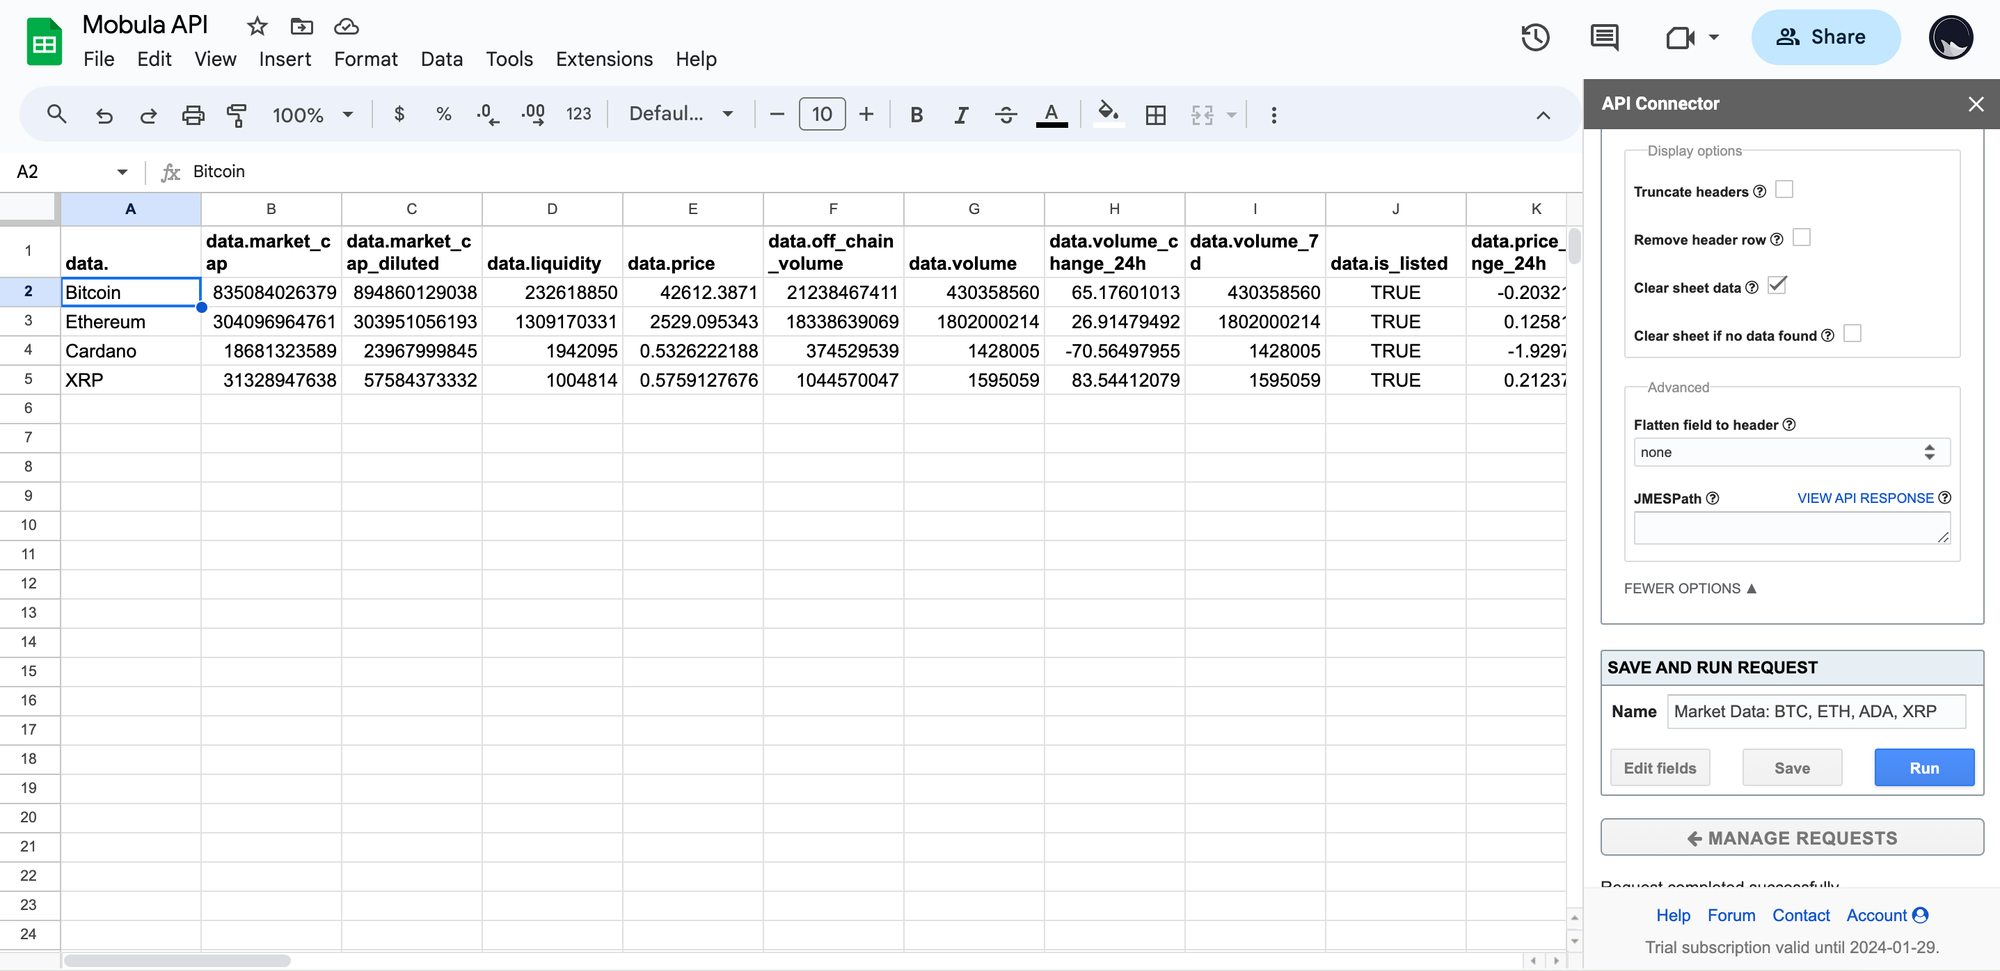Click the horizontal scrollbar thumb
Viewport: 2000px width, 971px height.
point(177,961)
